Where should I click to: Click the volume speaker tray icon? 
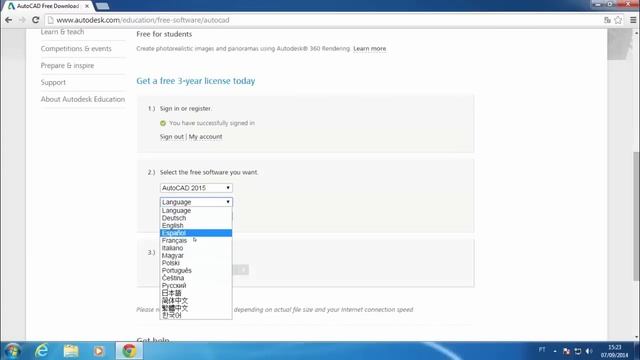click(x=589, y=351)
